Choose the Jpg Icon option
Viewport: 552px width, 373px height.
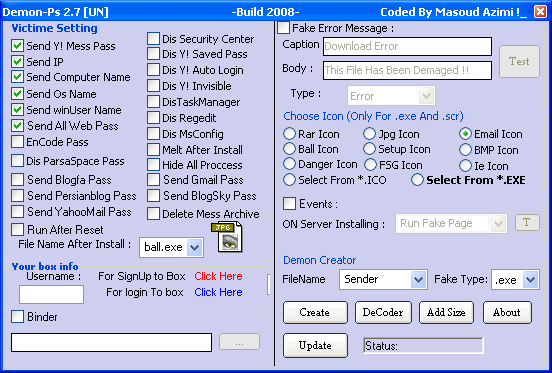[369, 134]
